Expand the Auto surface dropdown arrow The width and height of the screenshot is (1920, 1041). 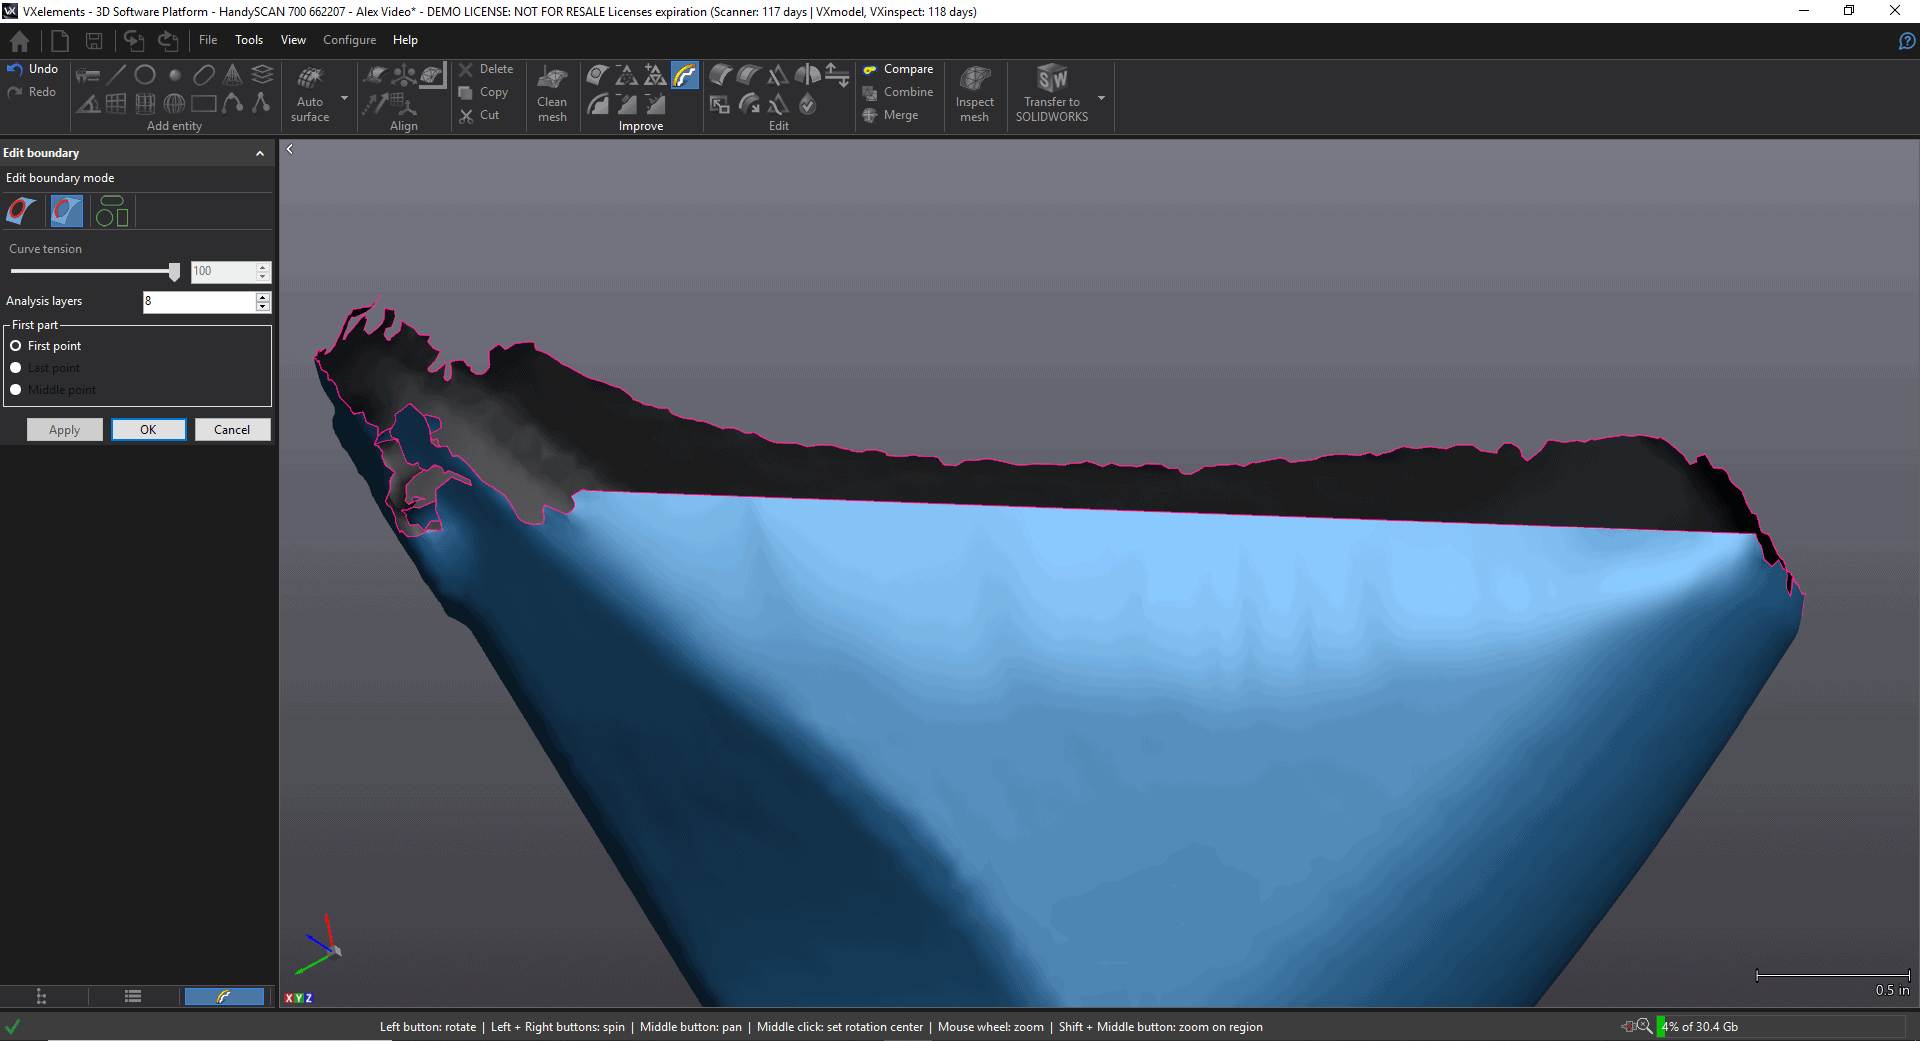pos(345,98)
